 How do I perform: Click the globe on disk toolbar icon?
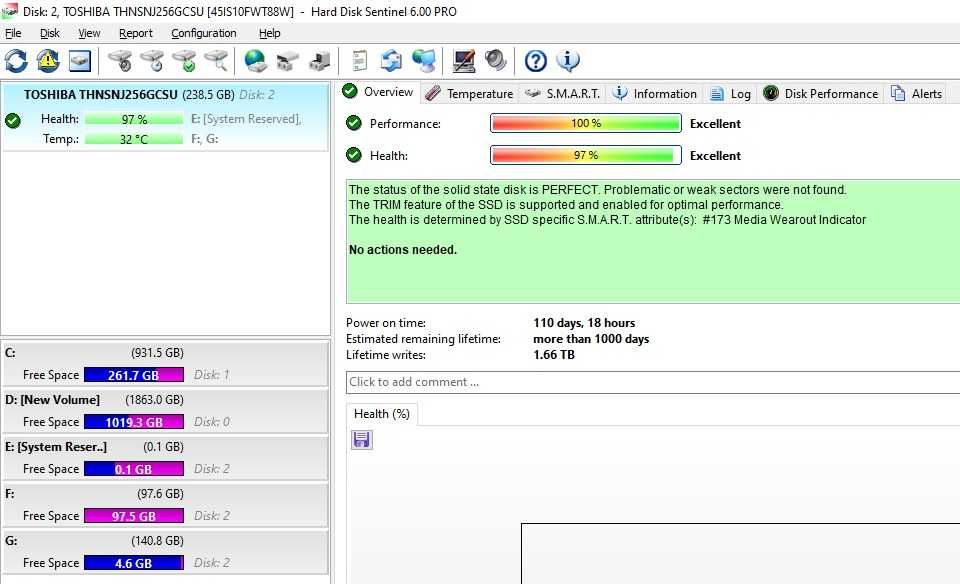pos(255,61)
